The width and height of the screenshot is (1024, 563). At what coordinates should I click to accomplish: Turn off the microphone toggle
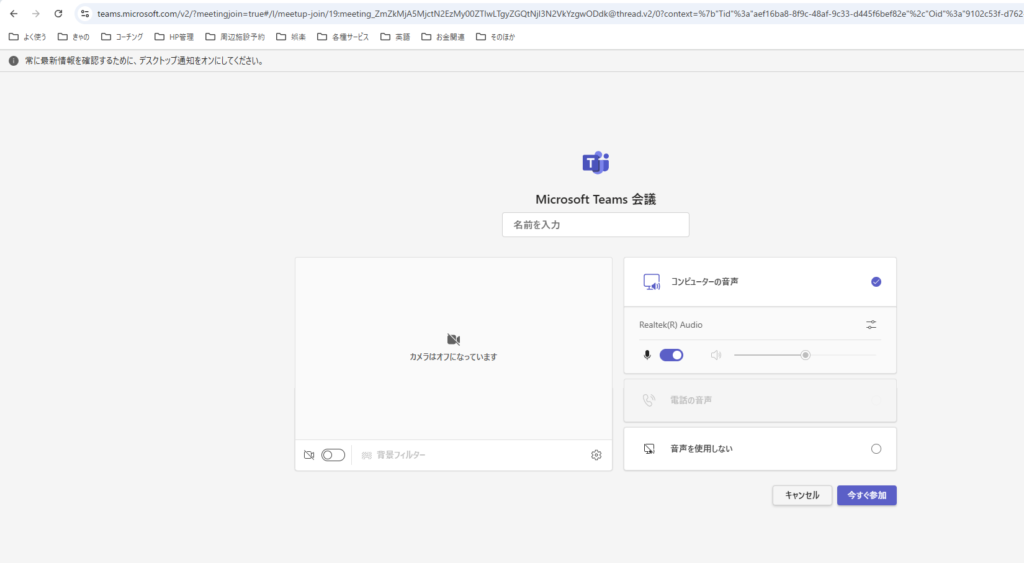point(671,355)
